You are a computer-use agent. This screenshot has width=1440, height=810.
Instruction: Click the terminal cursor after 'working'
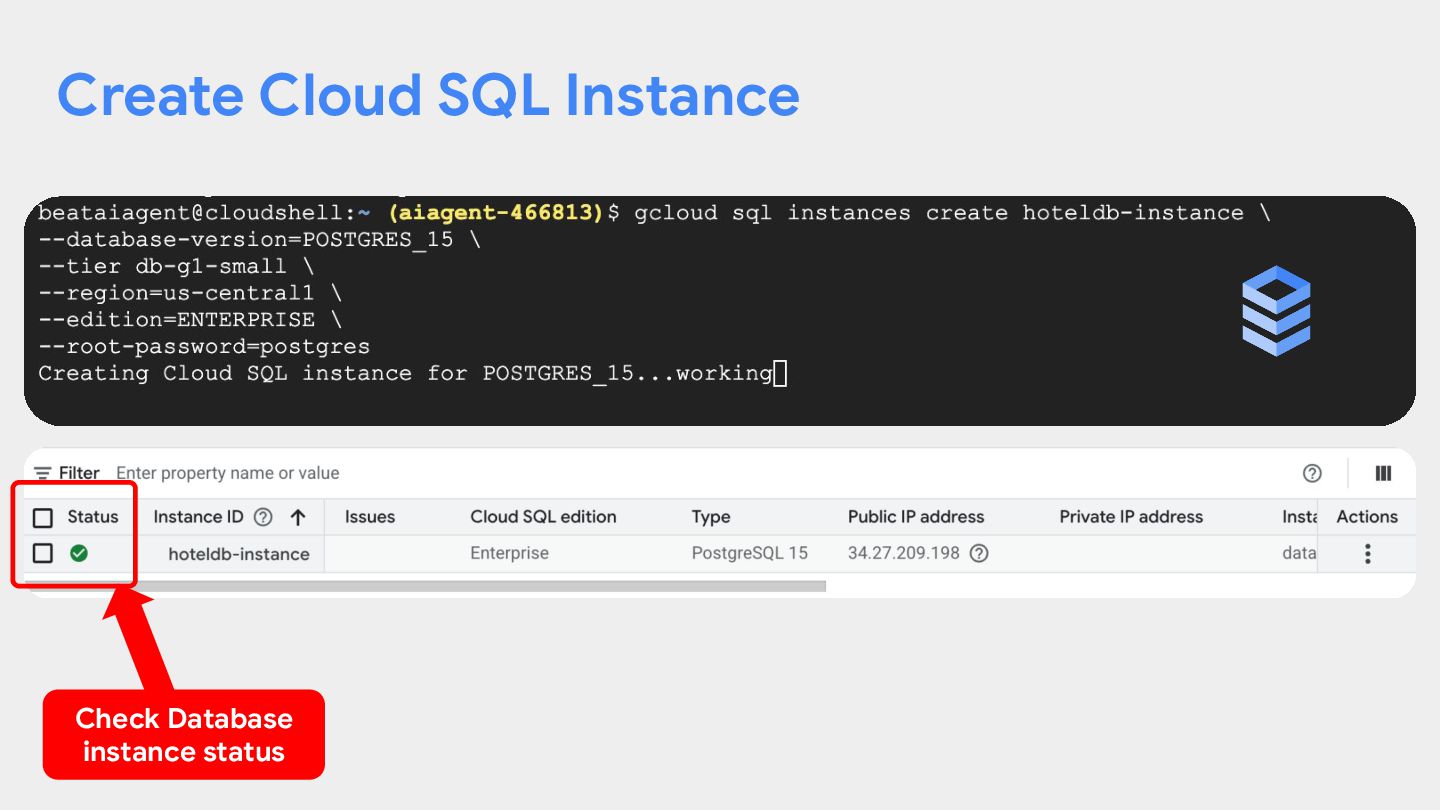[780, 374]
